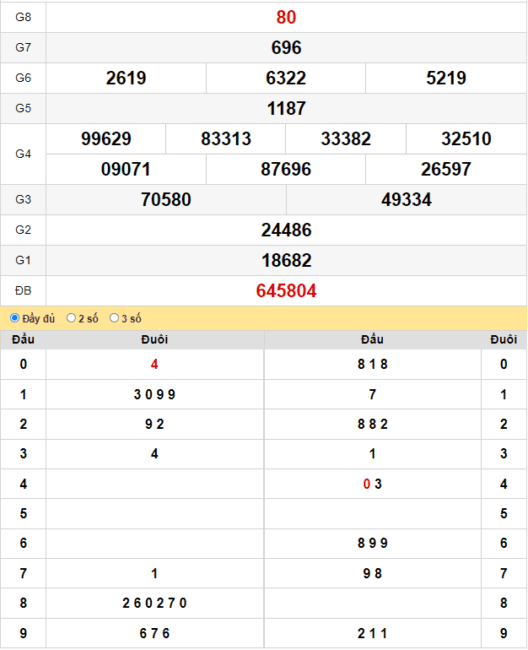528x650 pixels.
Task: Click G8 prize number 80
Action: coord(286,17)
